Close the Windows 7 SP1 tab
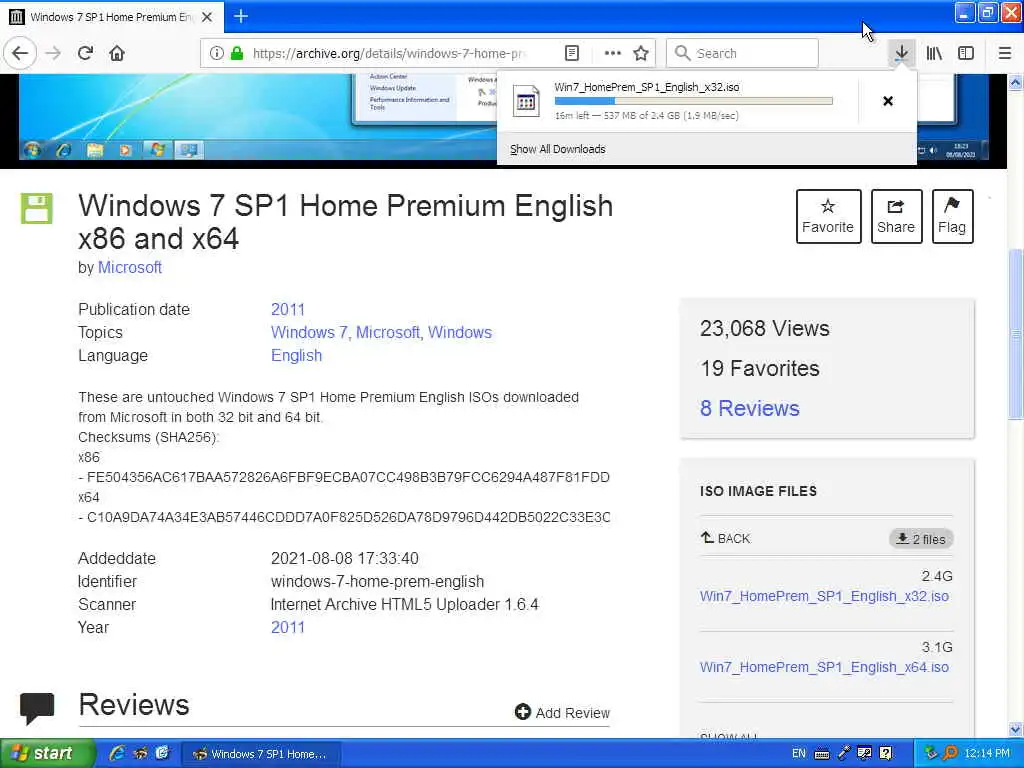This screenshot has width=1024, height=768. tap(207, 17)
